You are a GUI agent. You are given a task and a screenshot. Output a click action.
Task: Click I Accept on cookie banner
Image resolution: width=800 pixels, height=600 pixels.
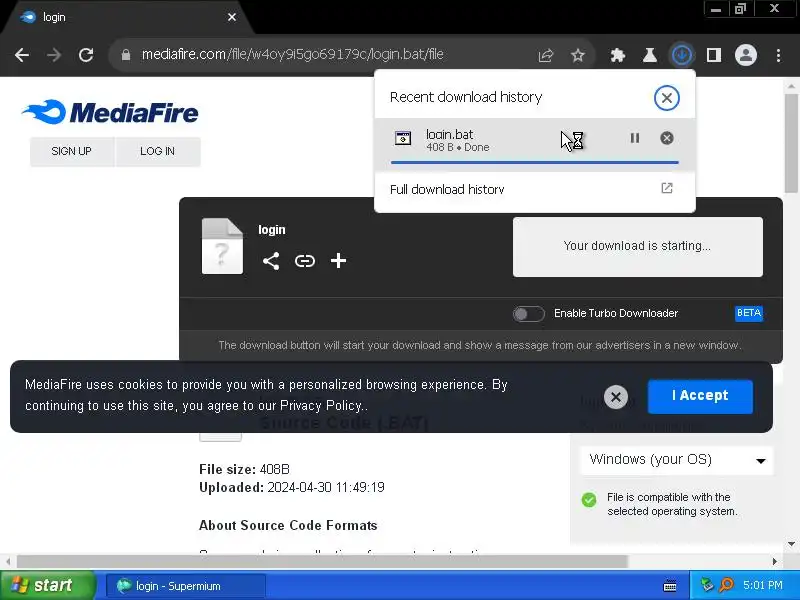[x=700, y=396]
